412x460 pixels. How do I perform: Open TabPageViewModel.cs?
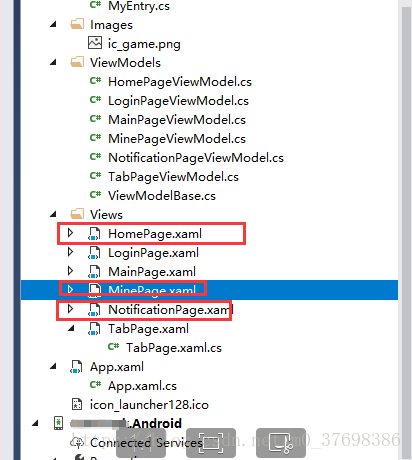173,177
